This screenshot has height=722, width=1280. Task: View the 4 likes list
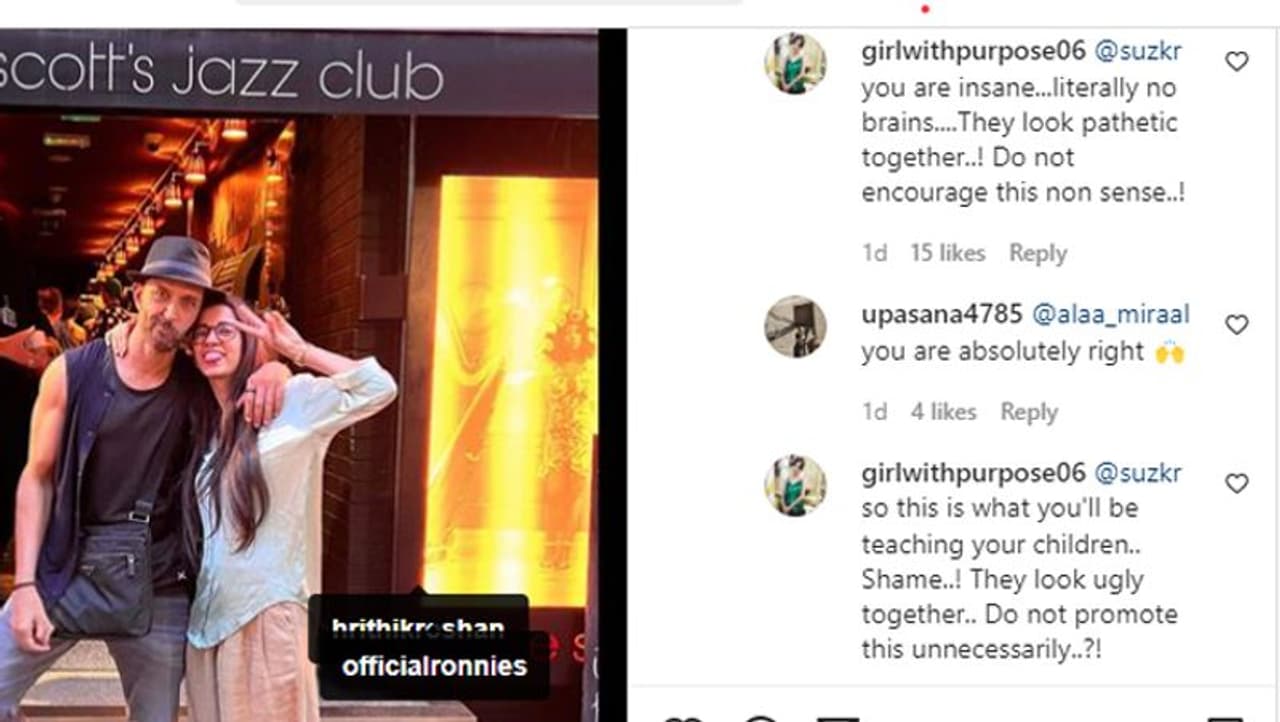point(943,412)
